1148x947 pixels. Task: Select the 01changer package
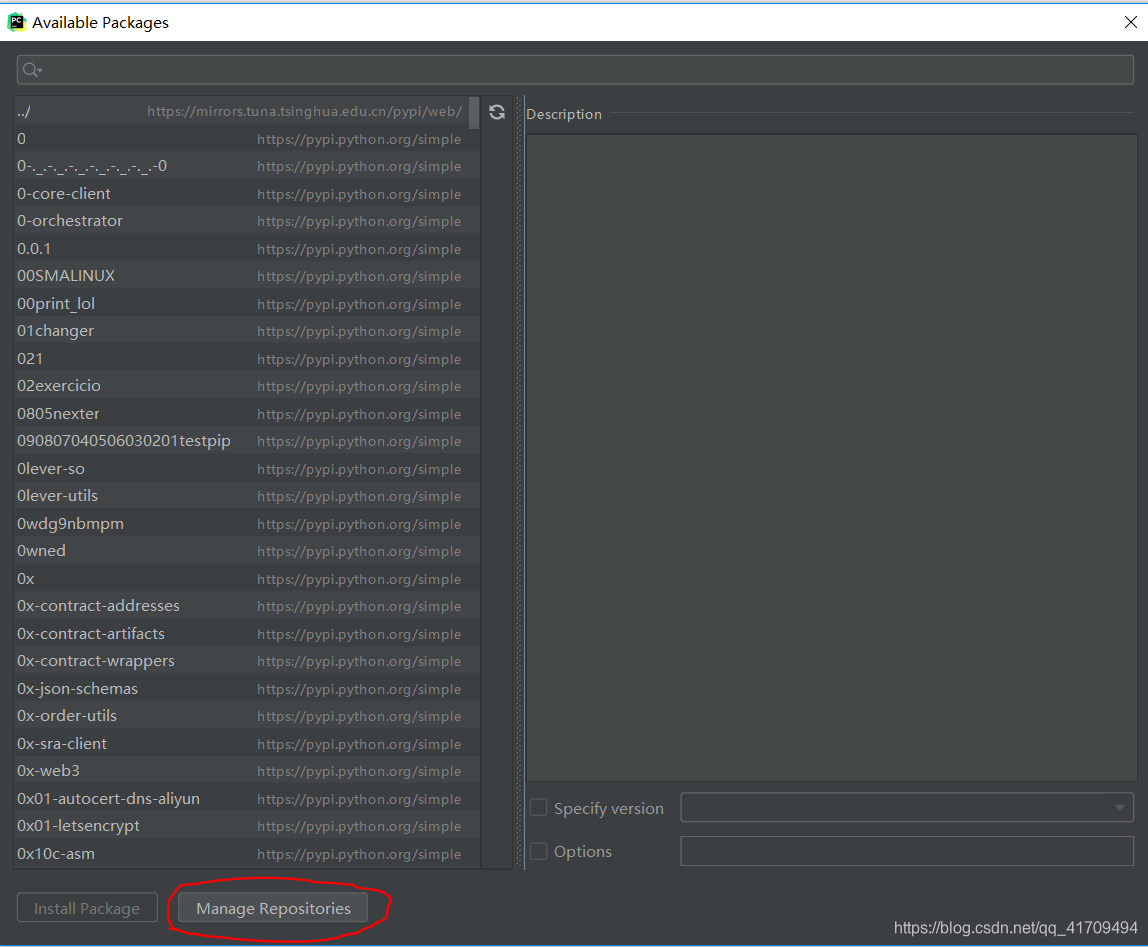click(x=247, y=331)
